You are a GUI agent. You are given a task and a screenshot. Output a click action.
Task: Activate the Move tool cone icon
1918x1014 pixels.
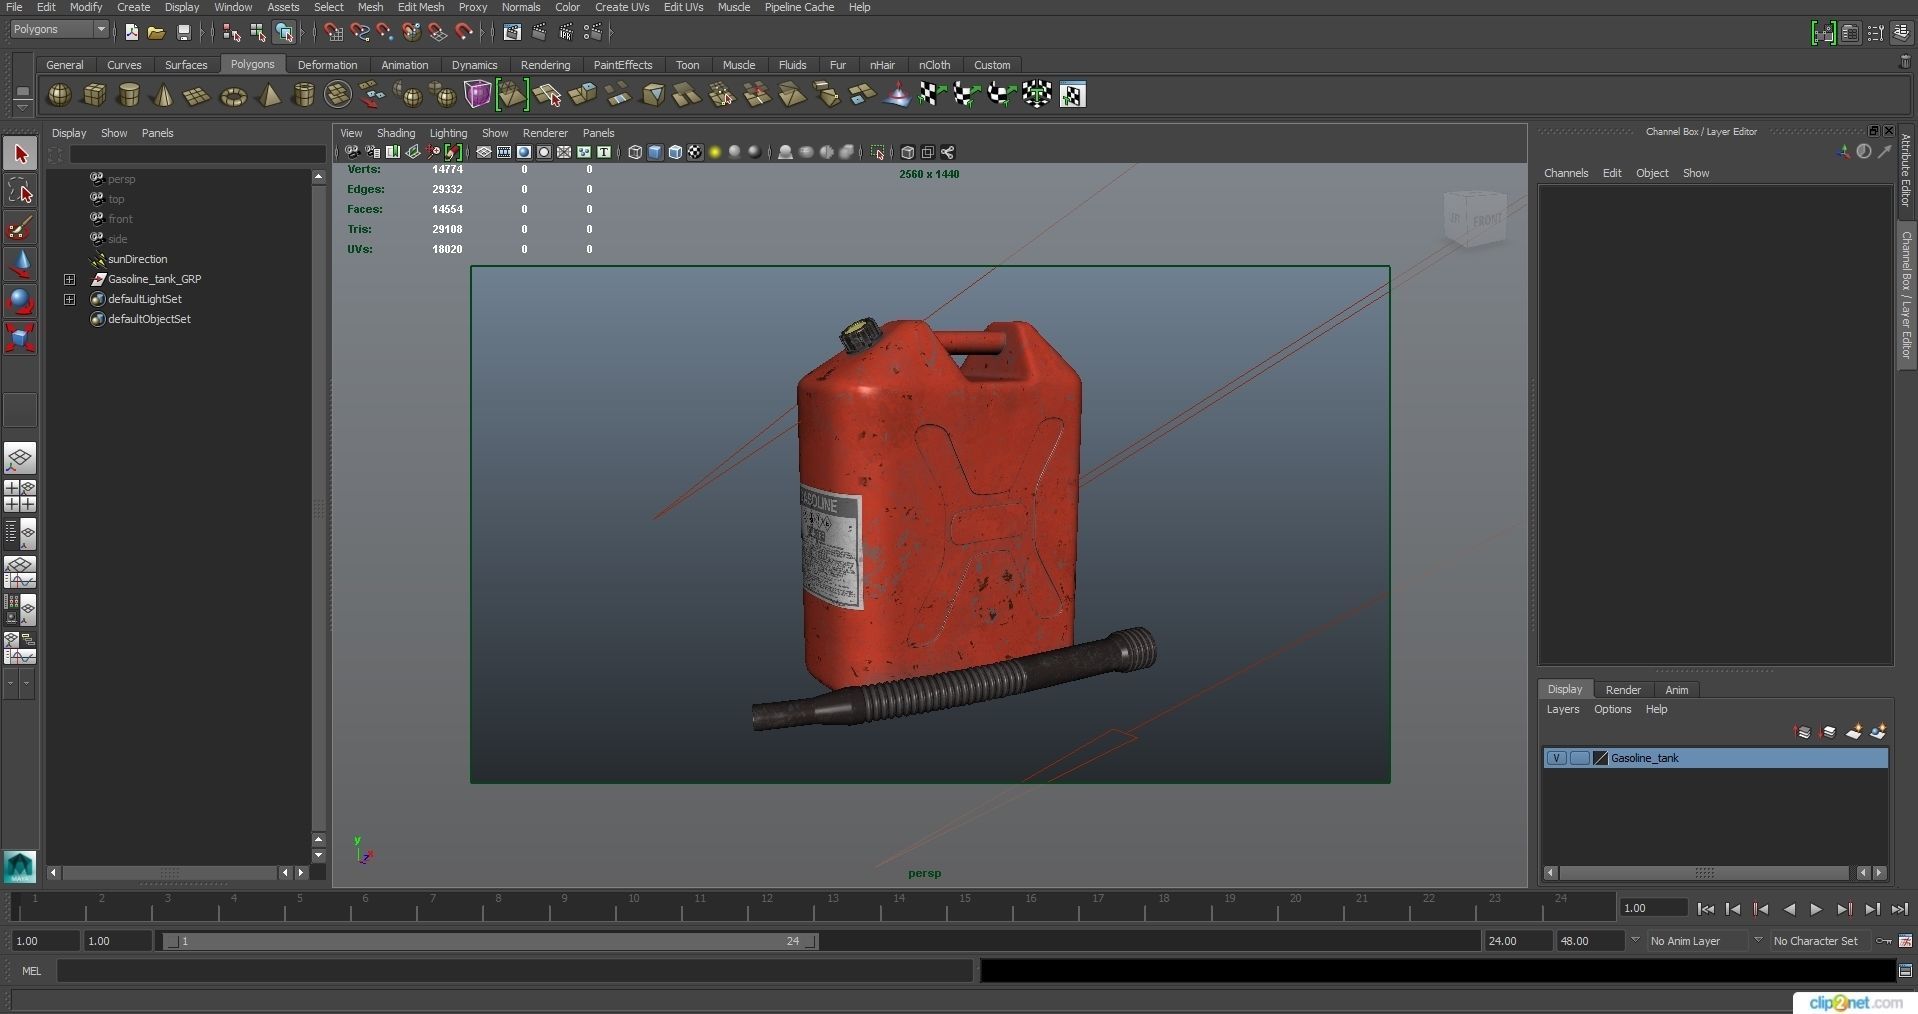(x=21, y=264)
